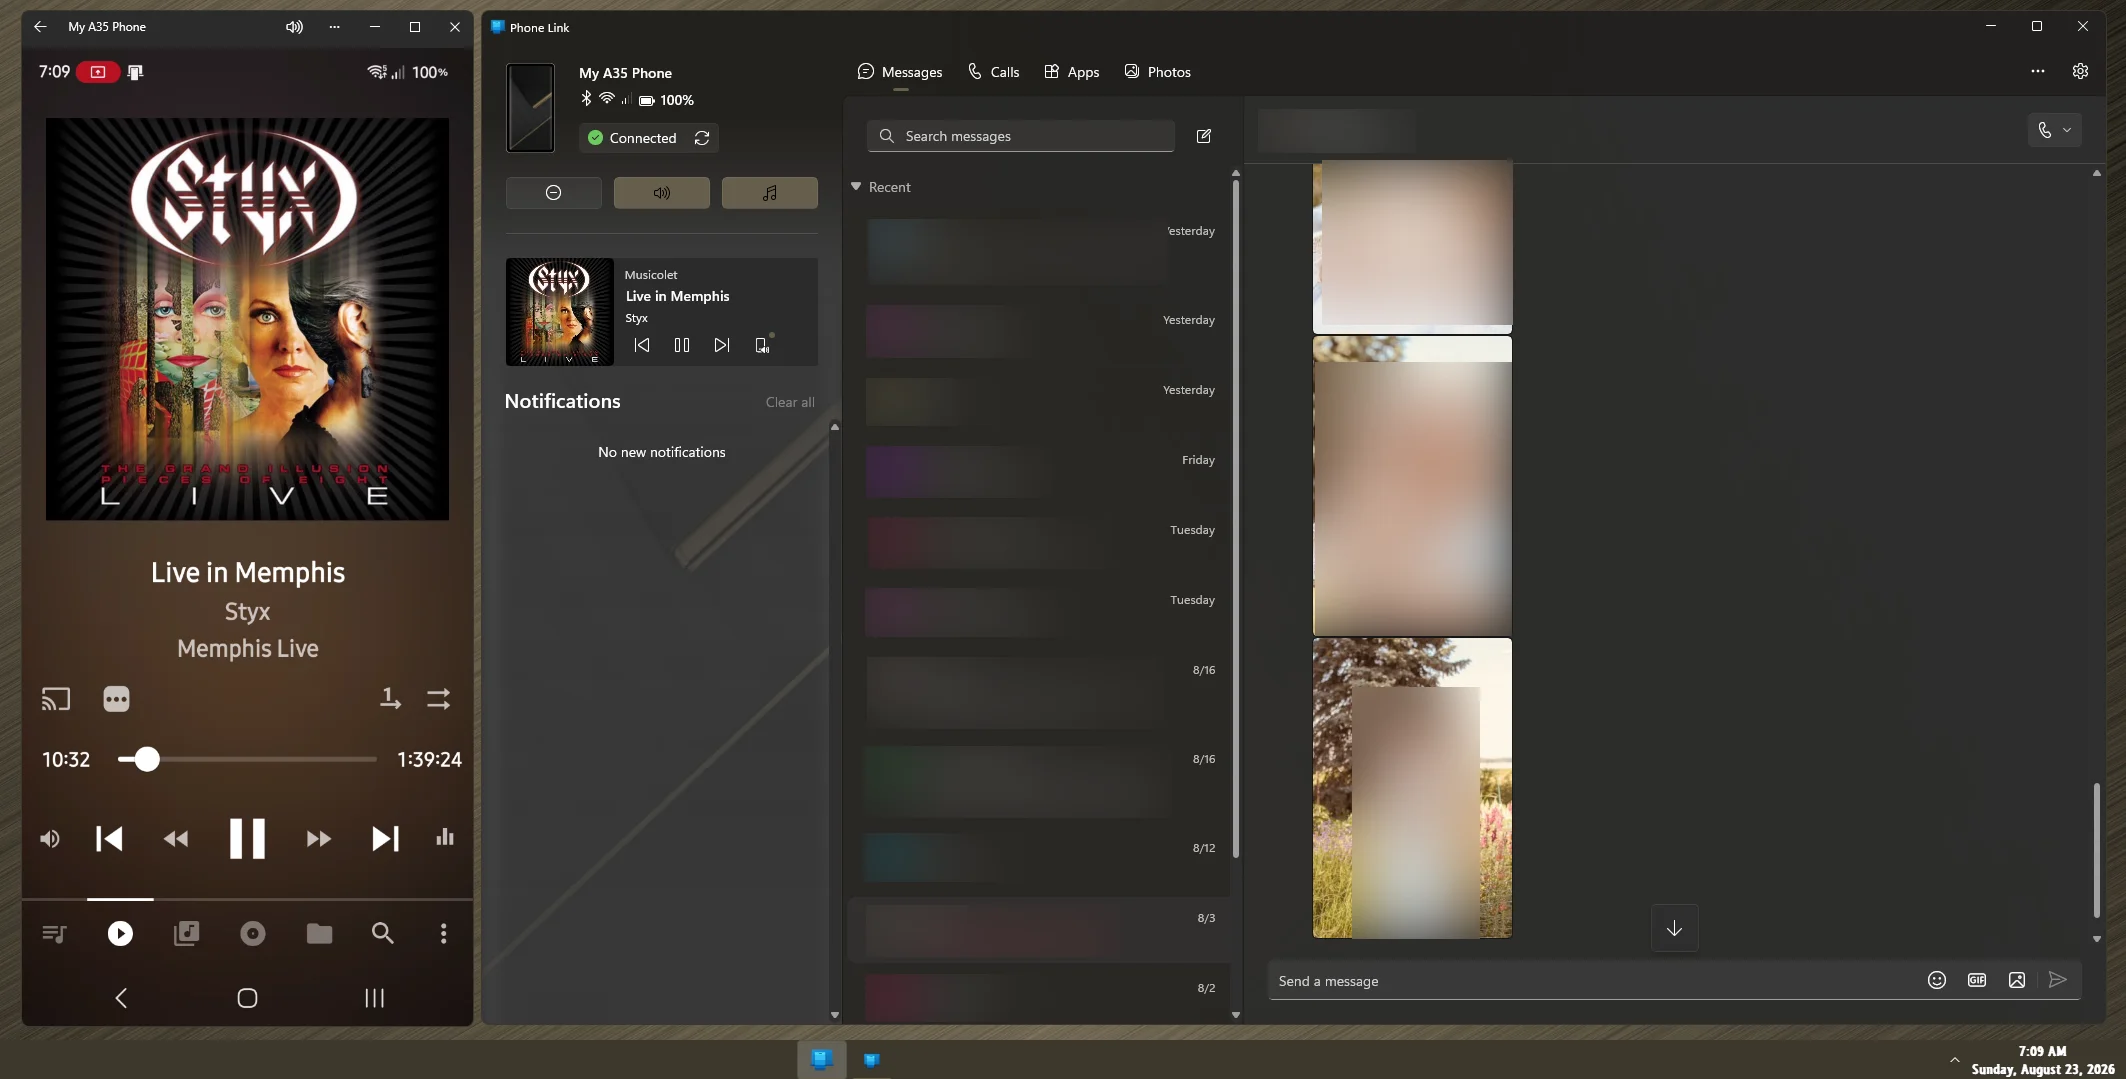The width and height of the screenshot is (2126, 1079).
Task: Collapse the Recent conversations section
Action: [856, 187]
